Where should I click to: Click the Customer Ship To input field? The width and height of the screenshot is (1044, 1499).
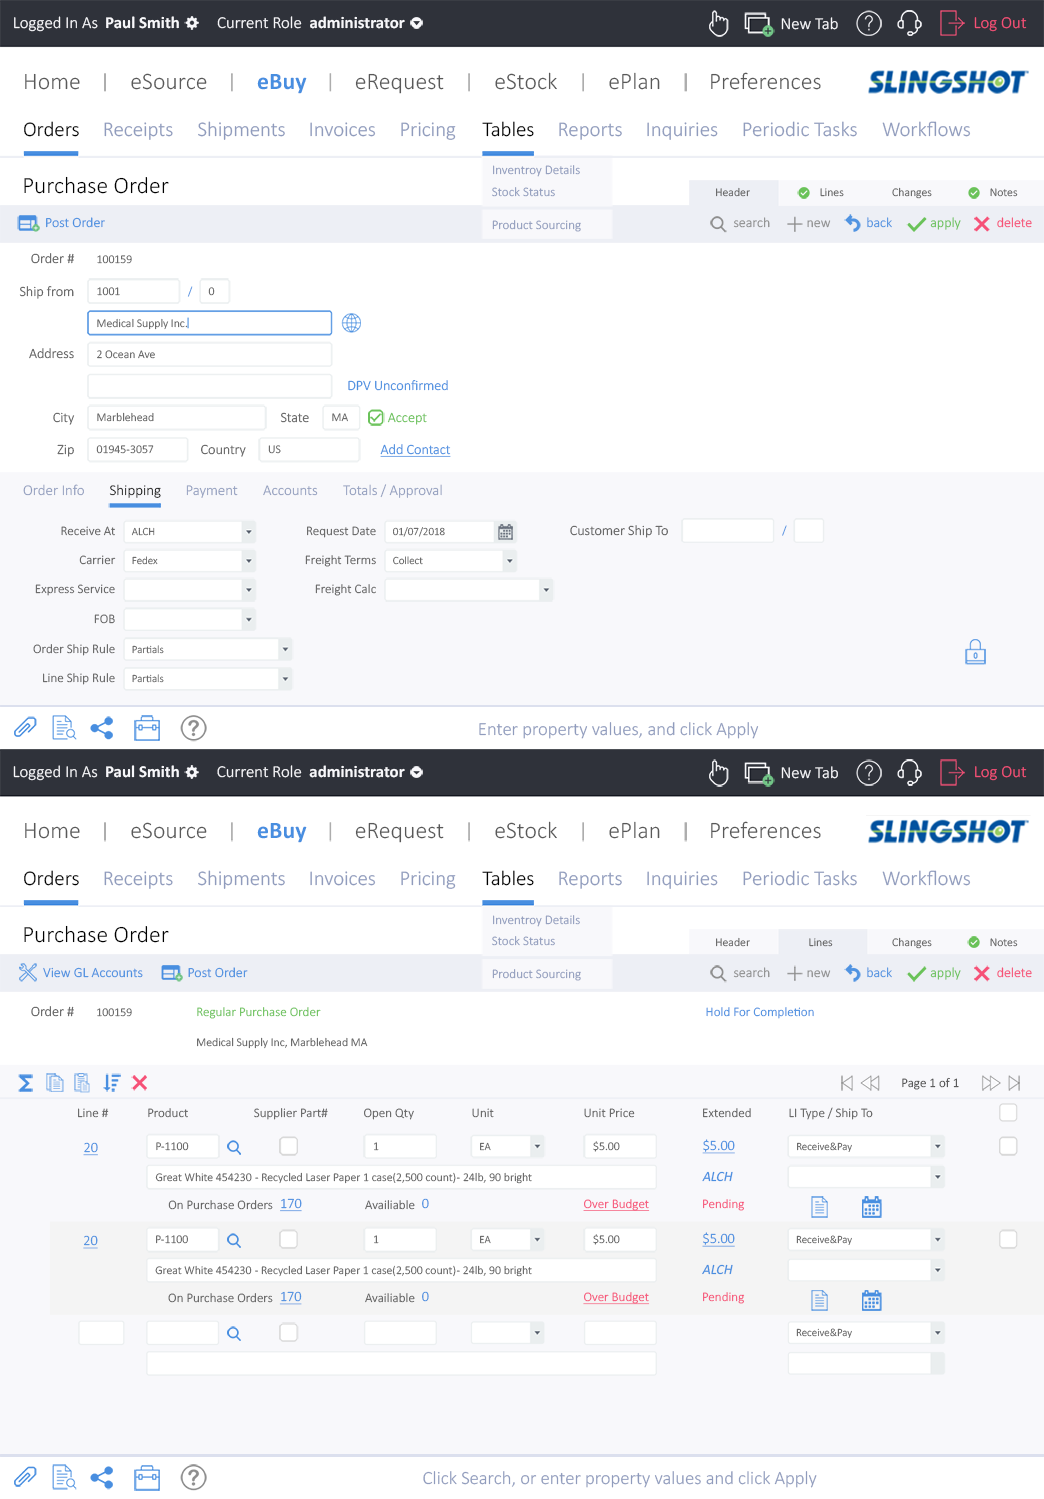point(728,531)
